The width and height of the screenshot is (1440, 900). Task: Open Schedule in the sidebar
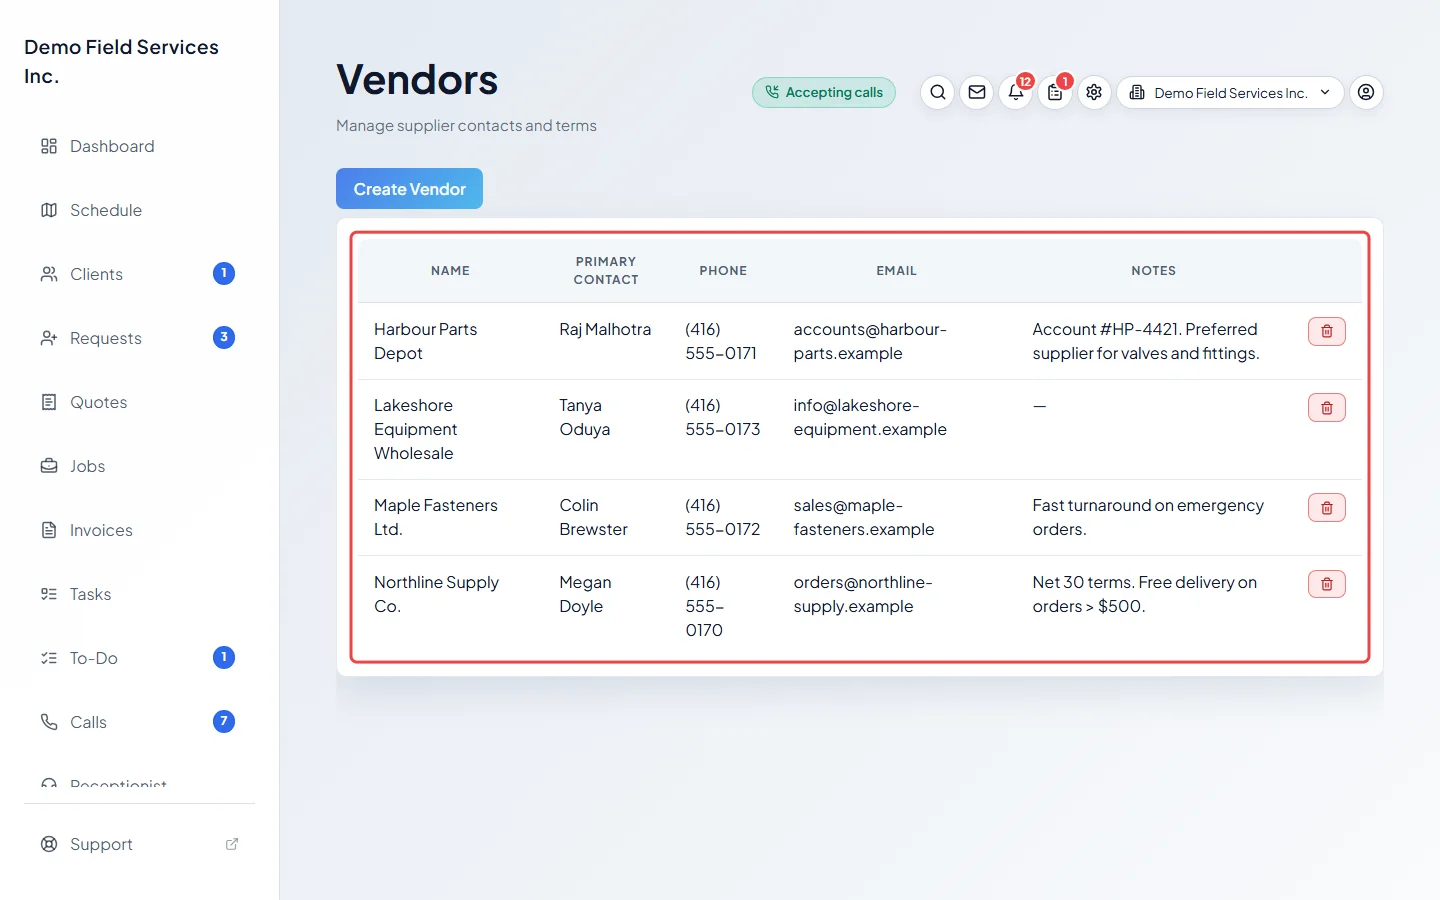[140, 210]
